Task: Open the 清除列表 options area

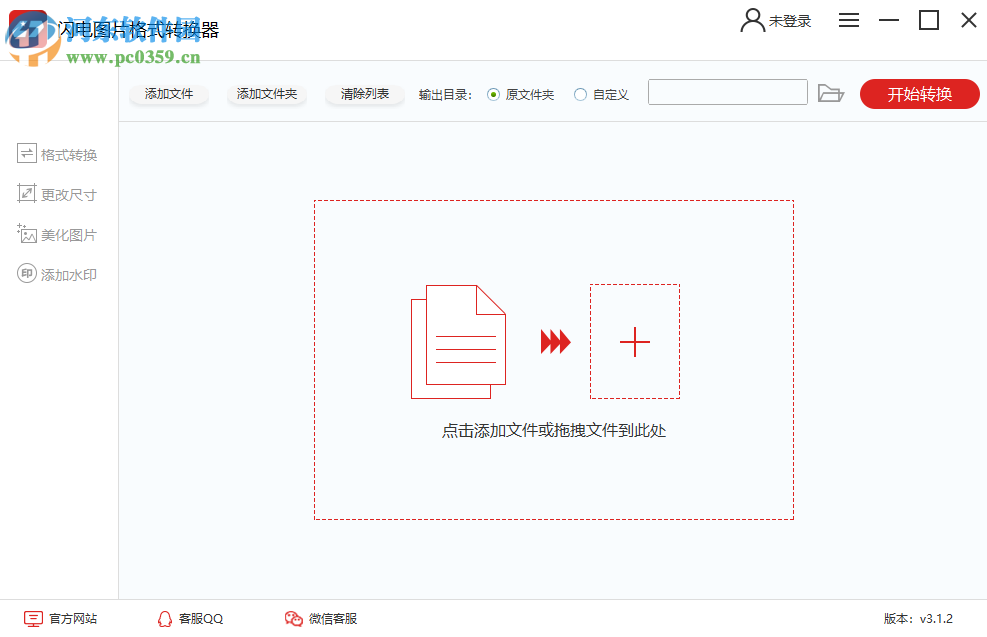Action: point(364,93)
